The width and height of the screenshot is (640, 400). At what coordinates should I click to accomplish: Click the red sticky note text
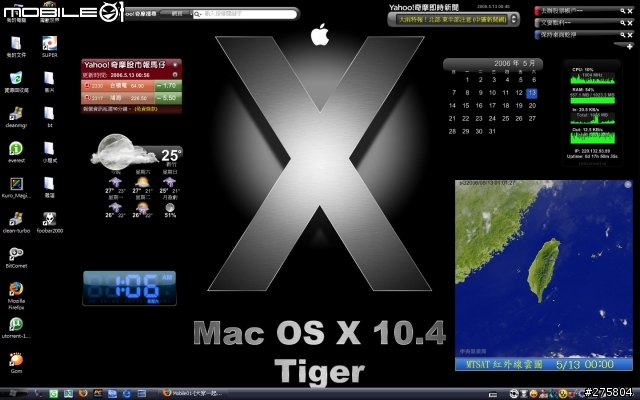[x=562, y=11]
